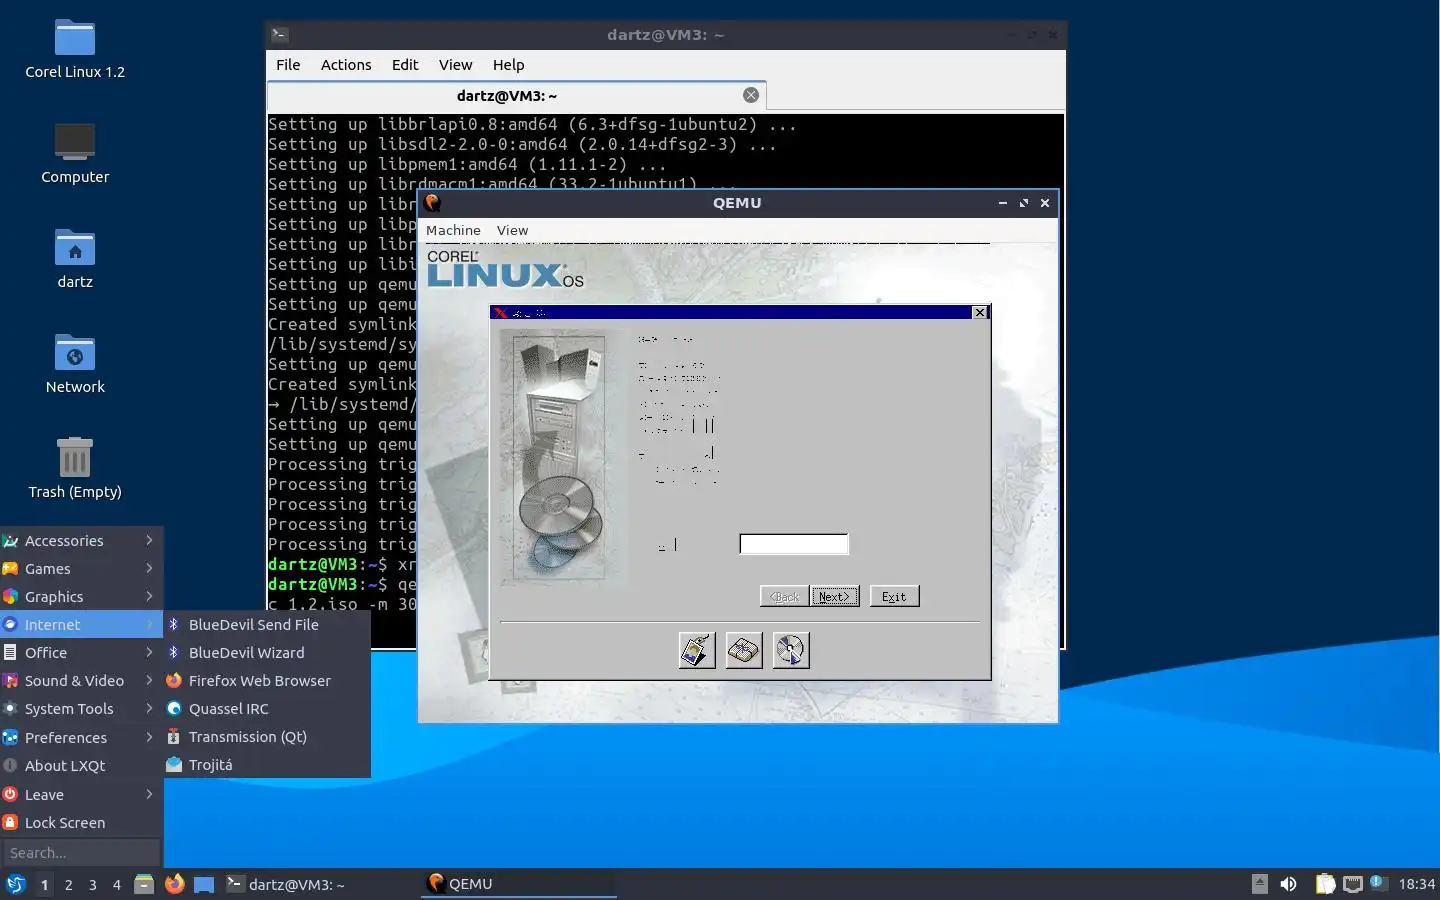Screen dimensions: 1440x900
Task: Activate the dartz@VM3 terminal taskbar button
Action: pos(321,884)
